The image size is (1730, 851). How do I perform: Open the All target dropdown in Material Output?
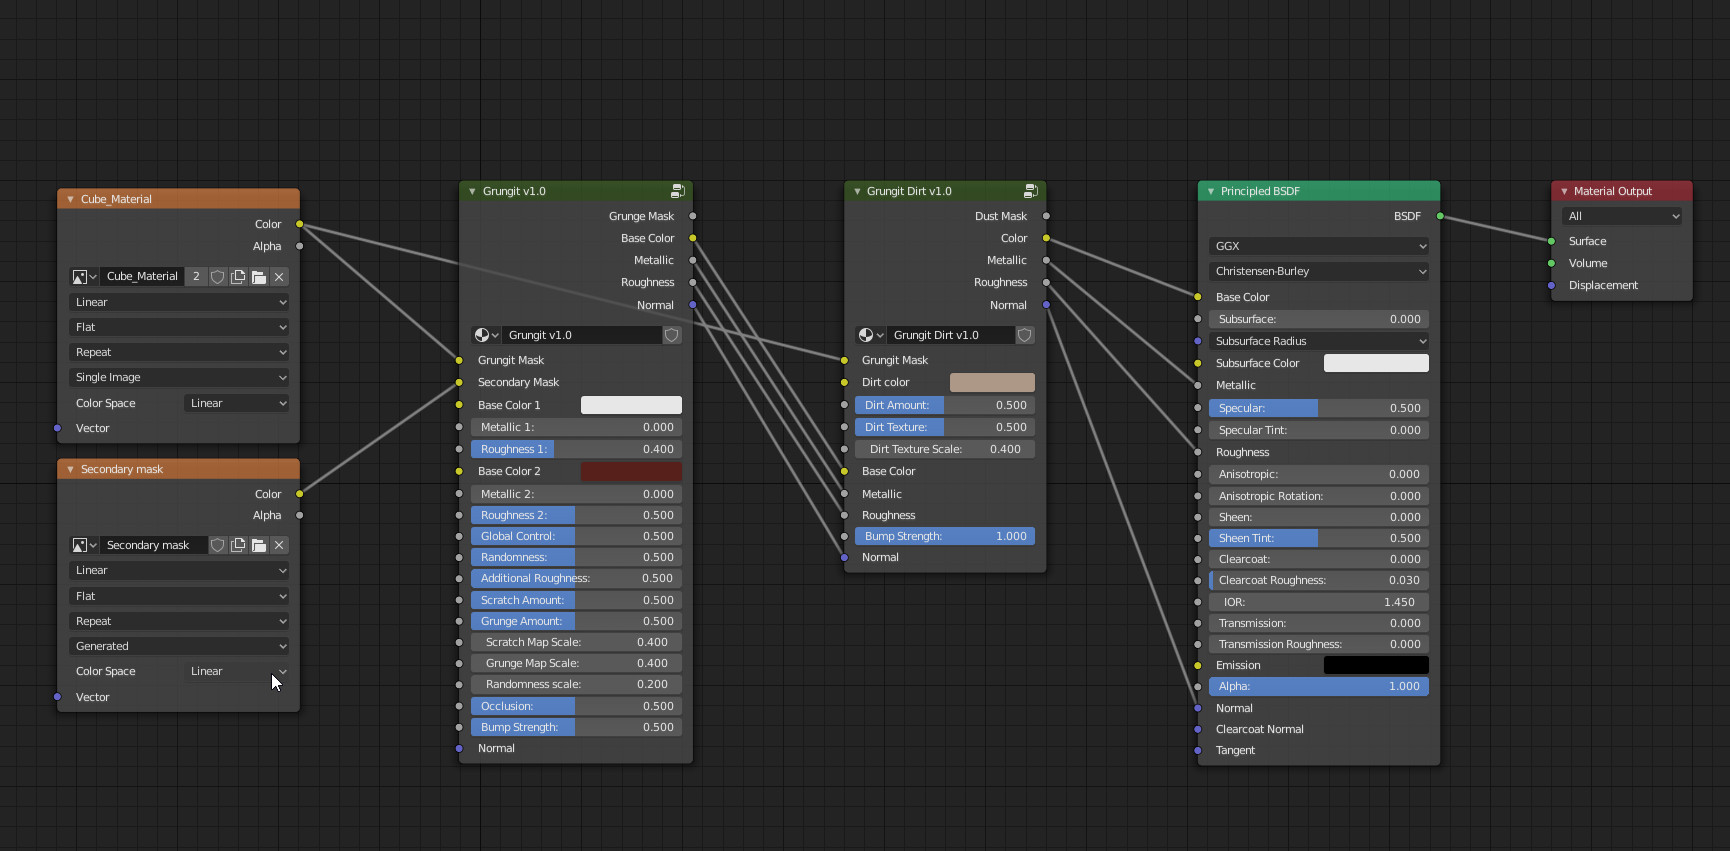[x=1622, y=216]
